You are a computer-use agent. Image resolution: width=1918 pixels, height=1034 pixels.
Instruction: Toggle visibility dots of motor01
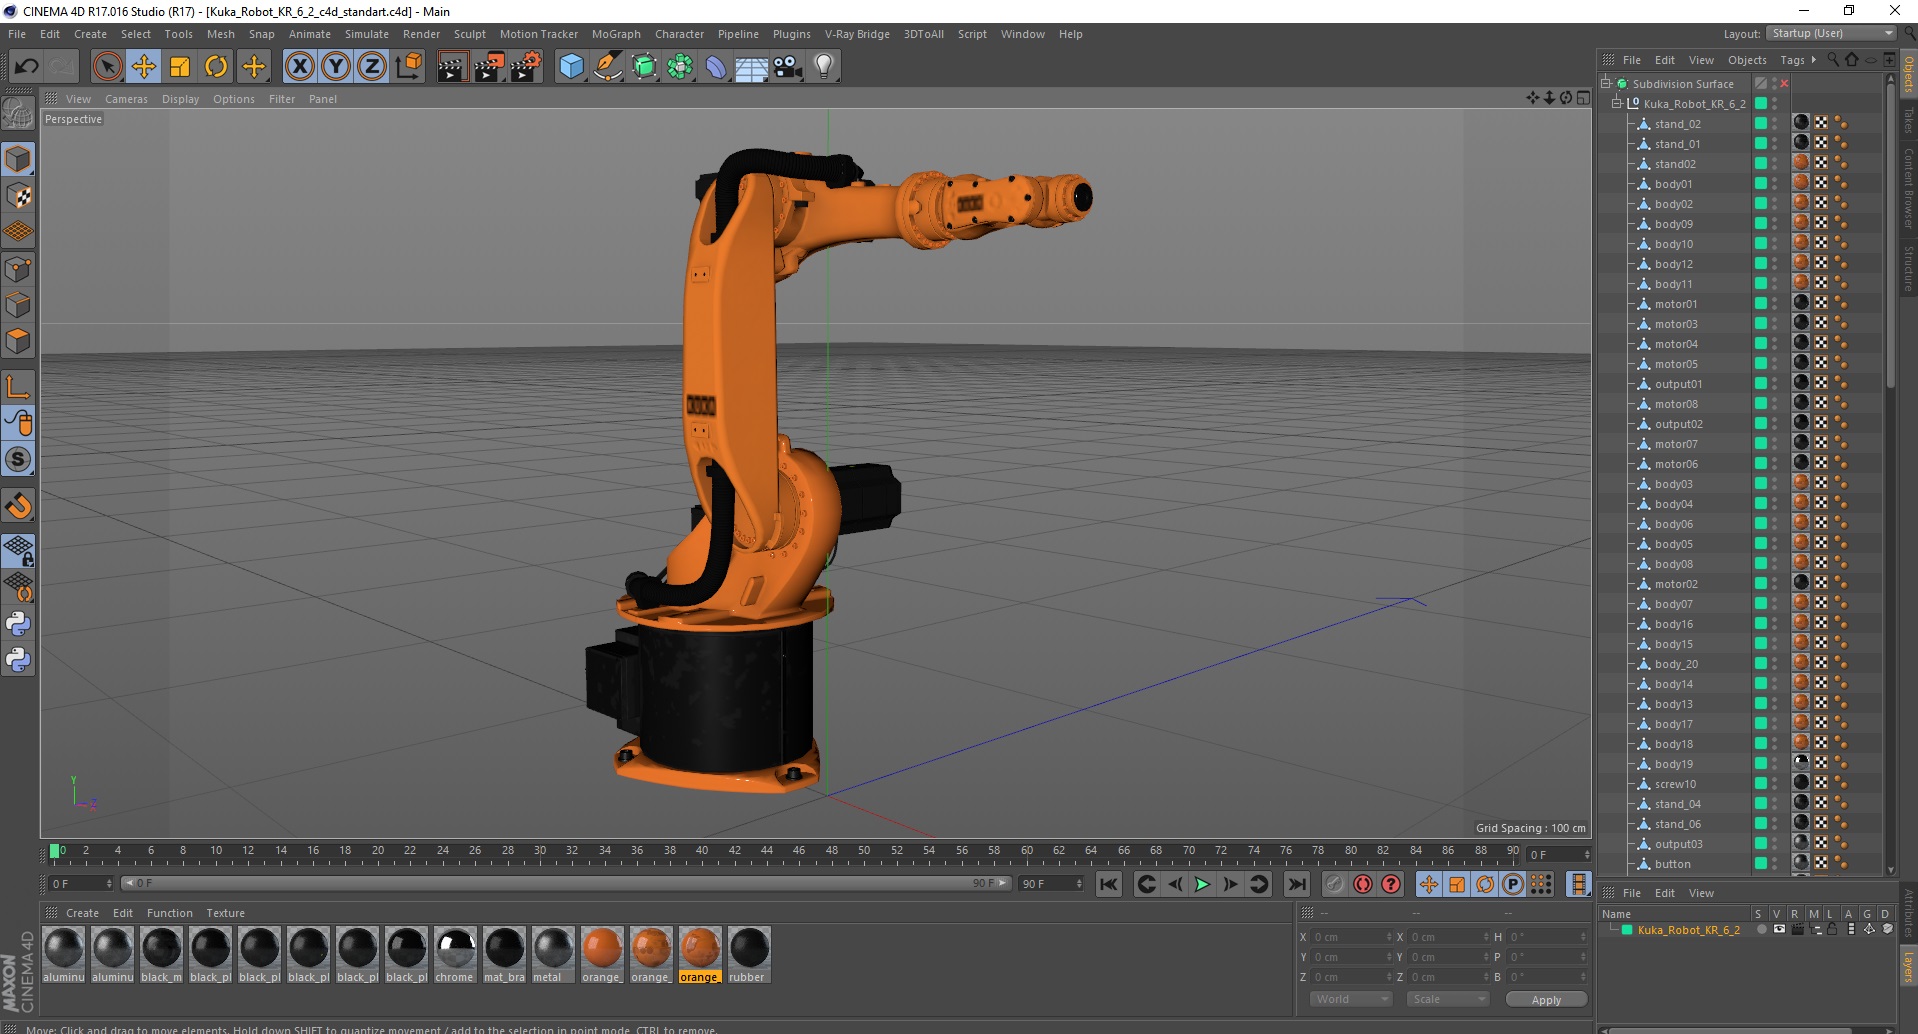click(x=1775, y=304)
